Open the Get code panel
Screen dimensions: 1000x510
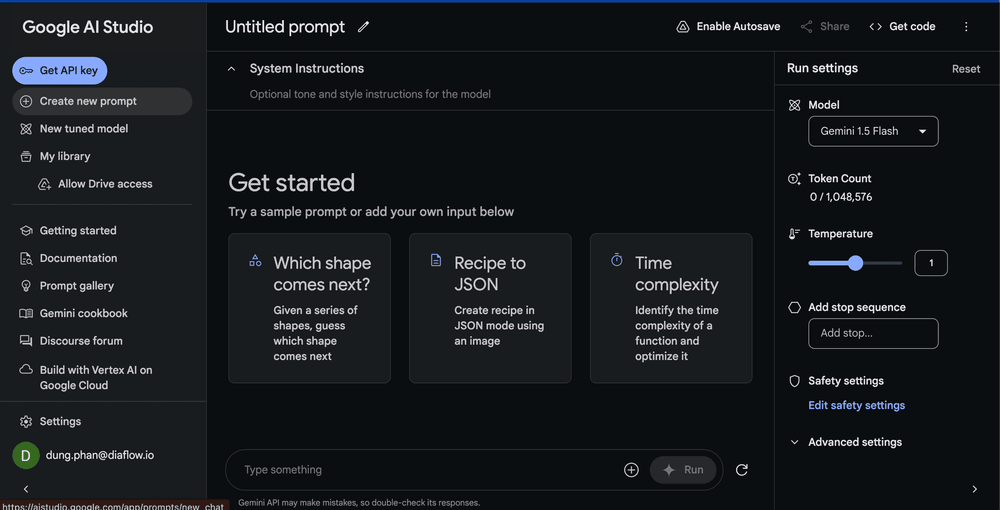point(902,27)
